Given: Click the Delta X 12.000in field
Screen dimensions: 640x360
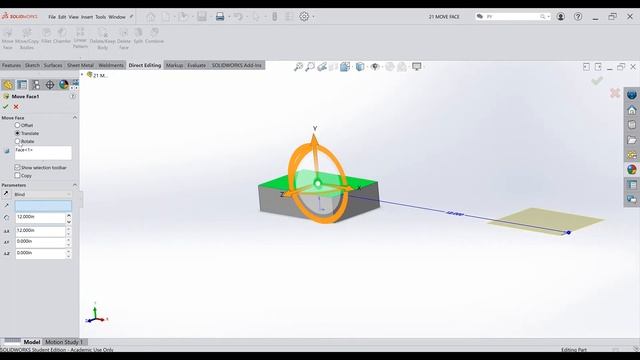Looking at the screenshot, I should pos(40,231).
